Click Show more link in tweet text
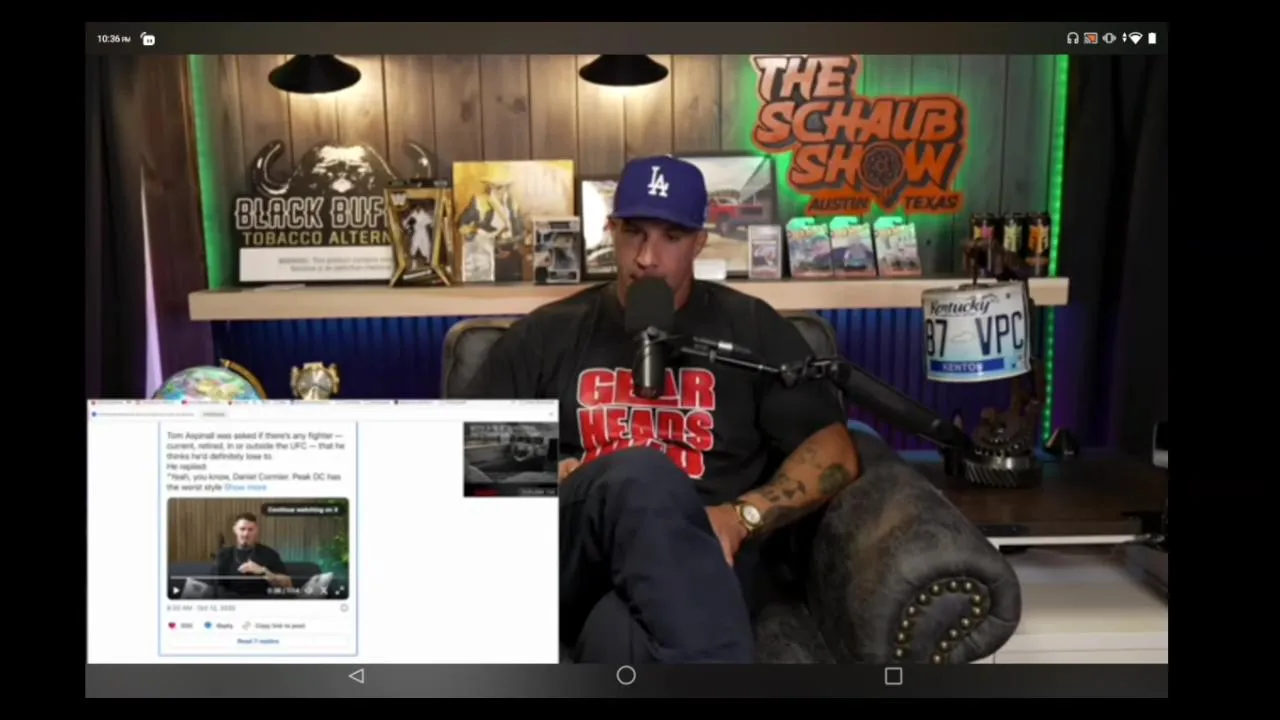 [x=245, y=487]
